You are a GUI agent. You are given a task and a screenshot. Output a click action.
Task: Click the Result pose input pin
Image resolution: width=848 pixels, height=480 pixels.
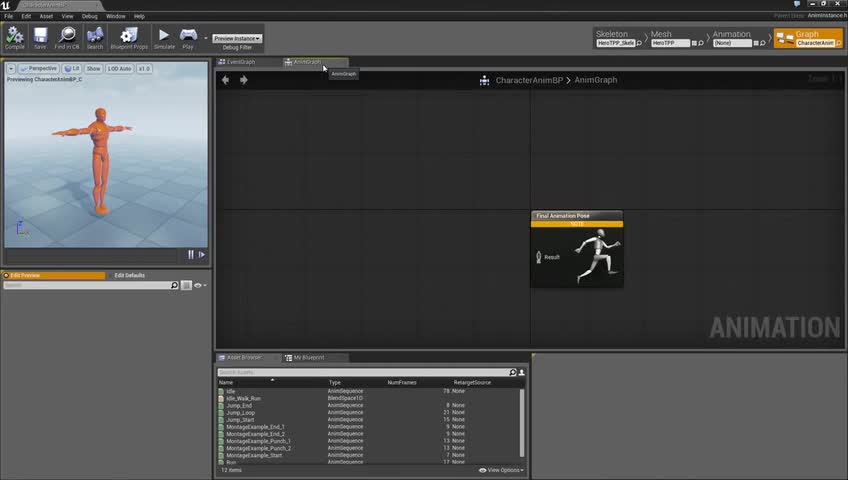[539, 257]
